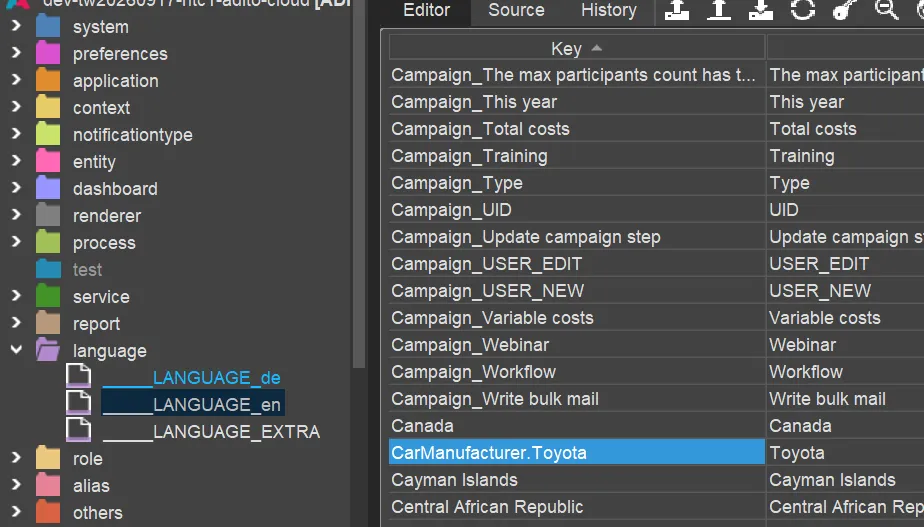Select the Campaign_Type key
The width and height of the screenshot is (924, 527).
576,183
